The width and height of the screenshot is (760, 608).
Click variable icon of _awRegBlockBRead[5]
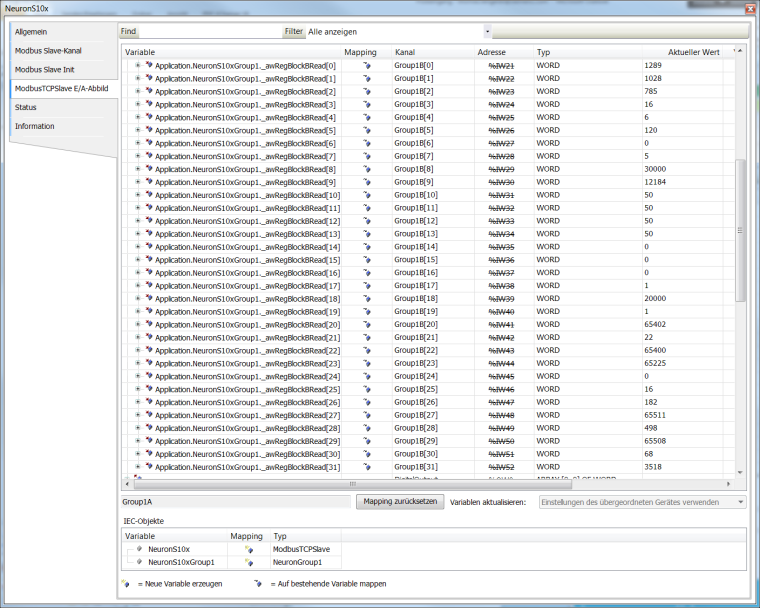(x=149, y=130)
